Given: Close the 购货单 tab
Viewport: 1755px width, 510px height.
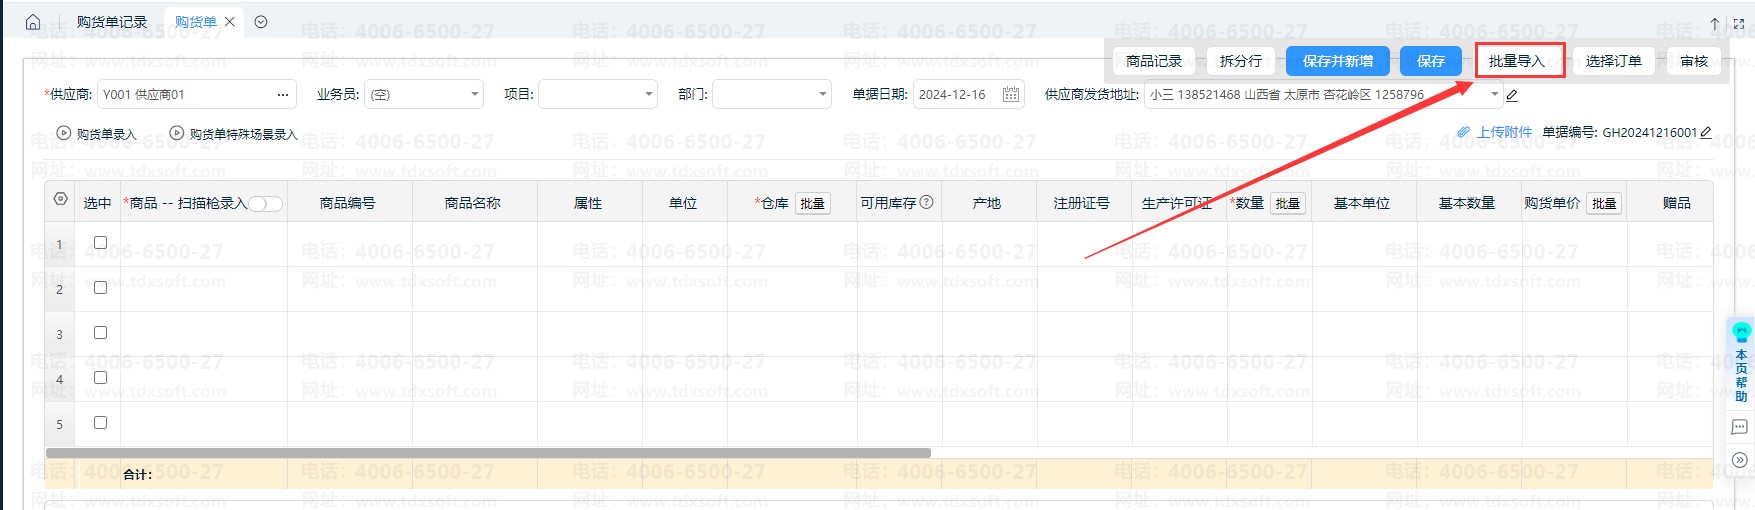Looking at the screenshot, I should click(230, 22).
